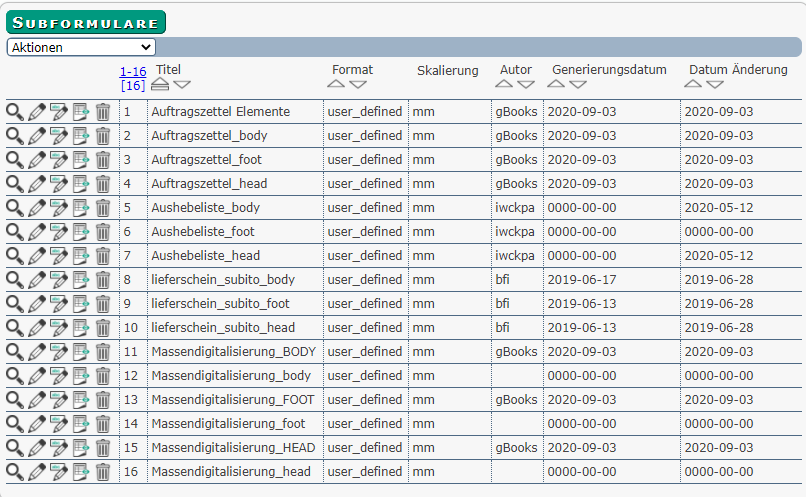The height and width of the screenshot is (497, 806).
Task: Open the Aktionen dropdown
Action: 81,47
